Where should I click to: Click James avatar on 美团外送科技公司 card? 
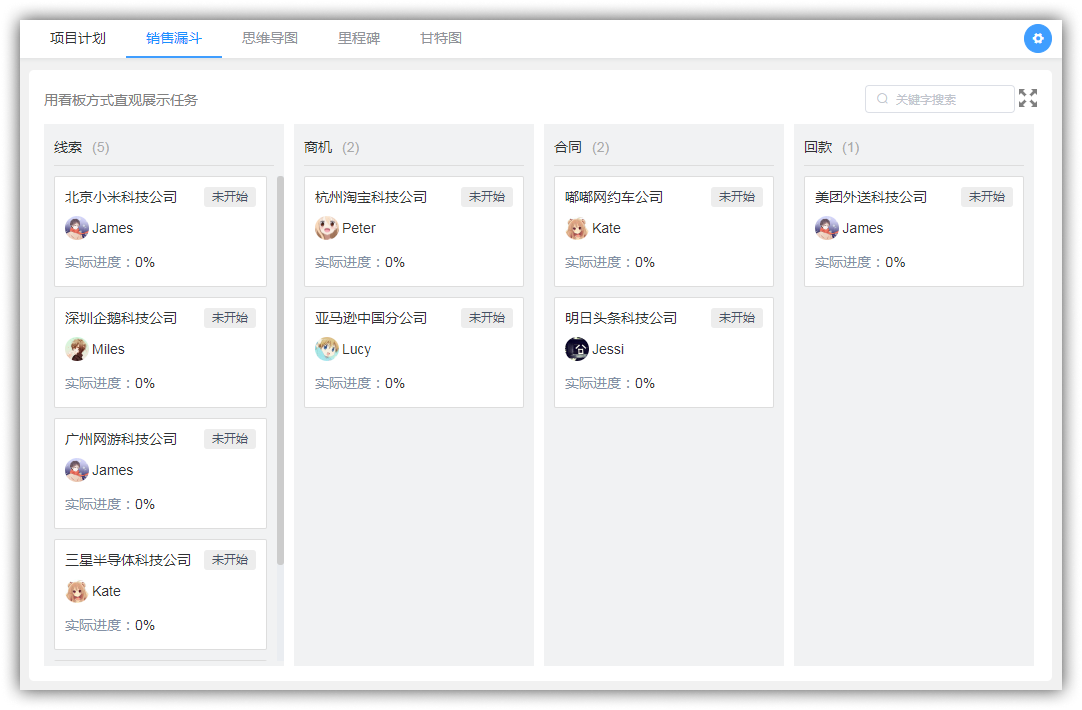tap(827, 228)
